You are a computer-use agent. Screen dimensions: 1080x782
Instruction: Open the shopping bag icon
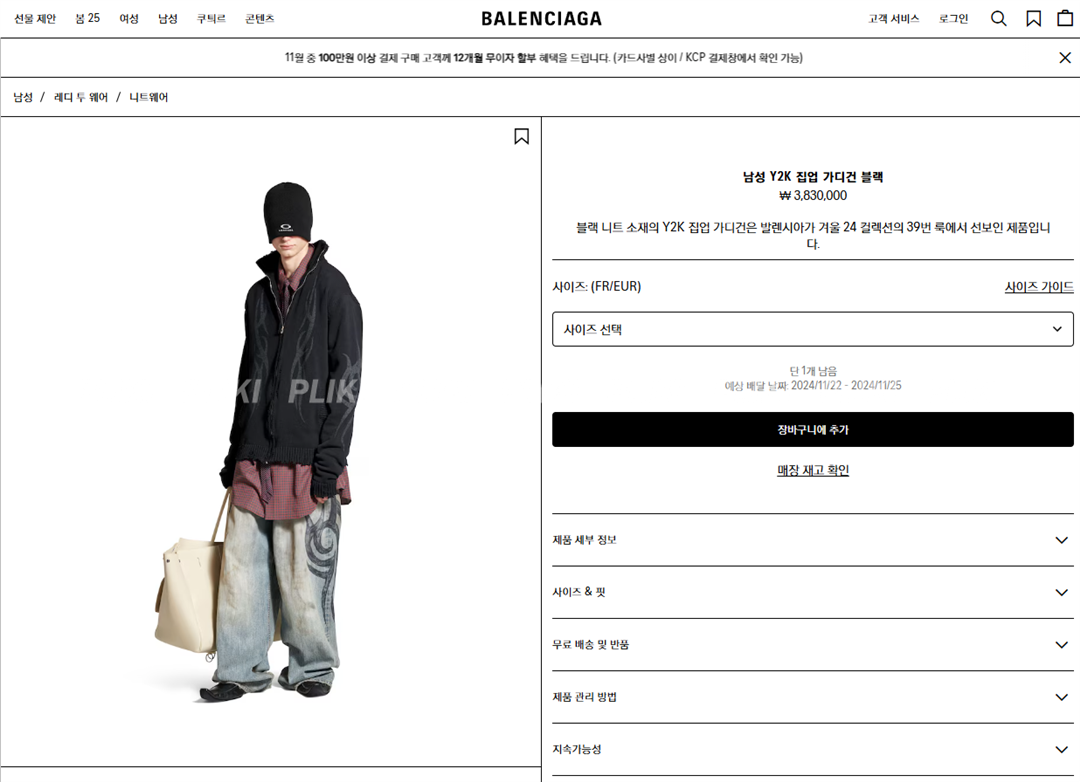[1065, 18]
